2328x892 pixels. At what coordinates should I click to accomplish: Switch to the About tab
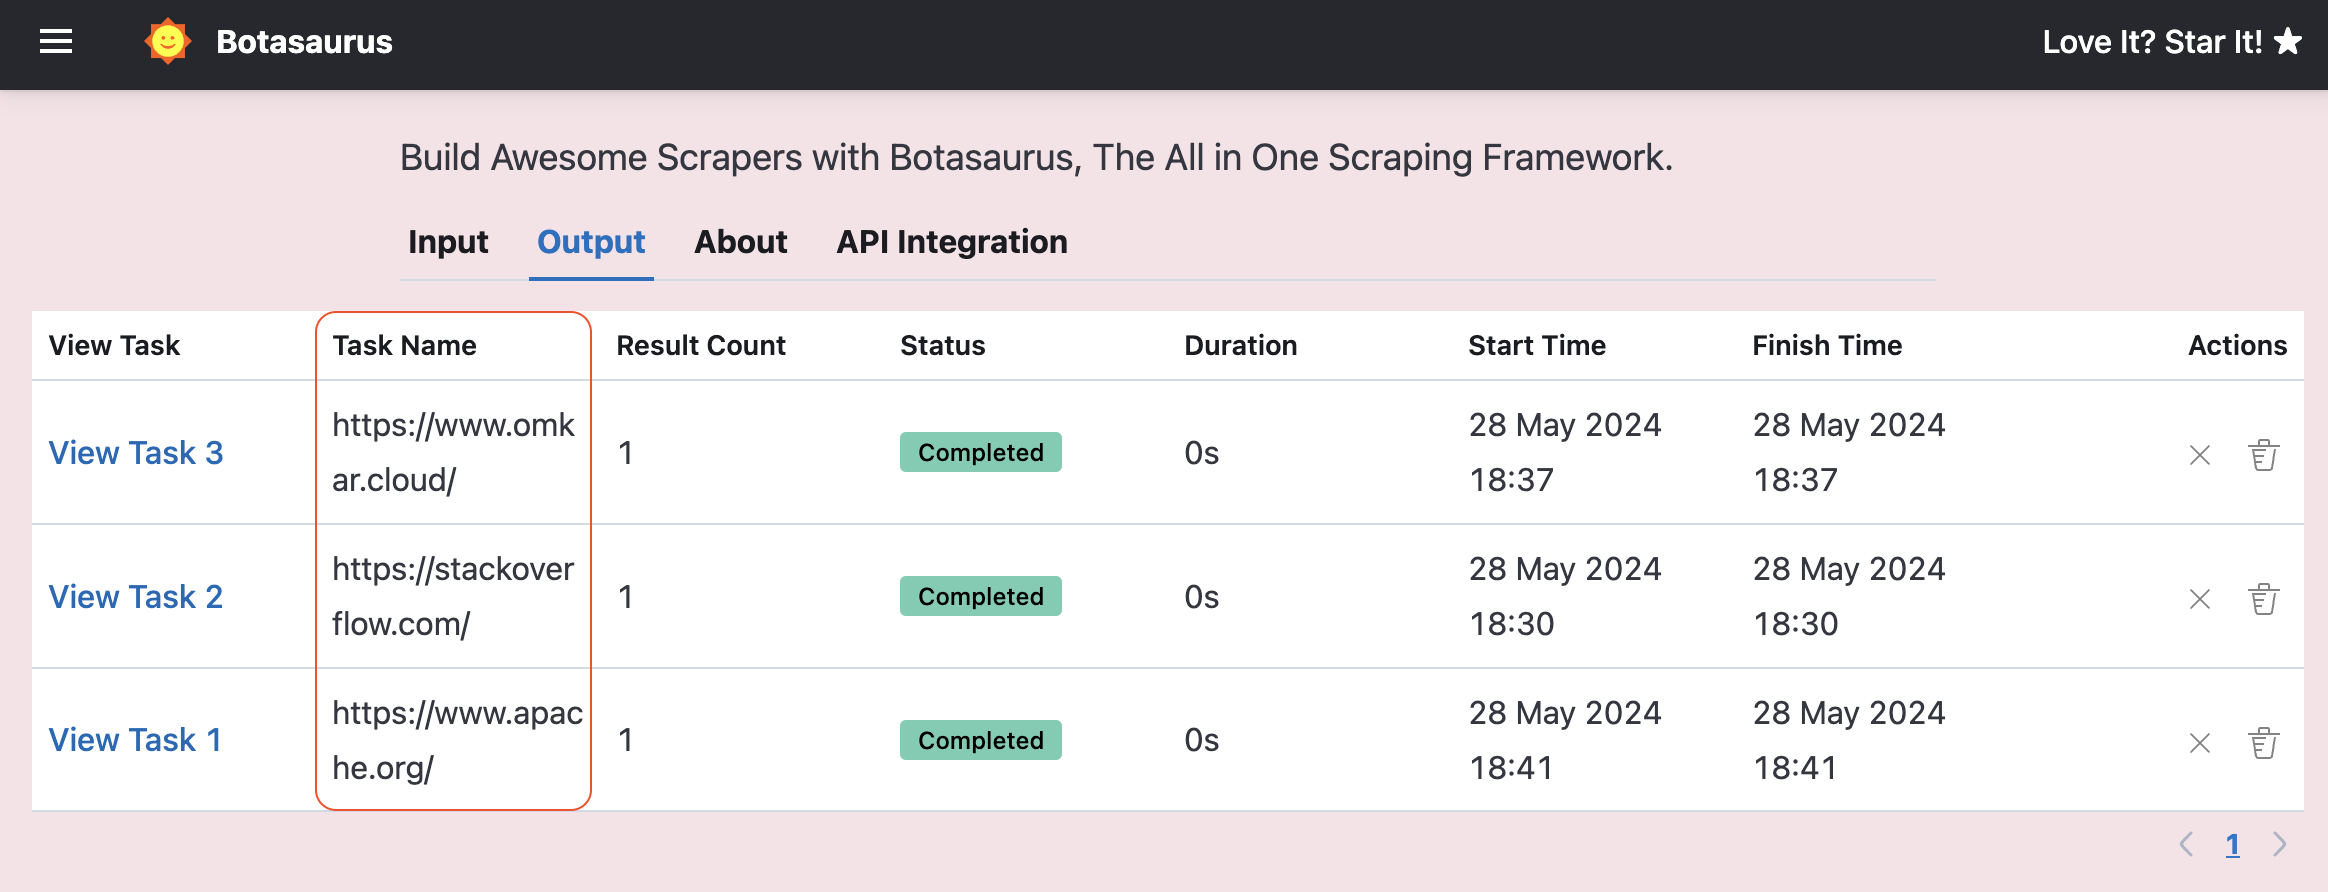tap(741, 242)
